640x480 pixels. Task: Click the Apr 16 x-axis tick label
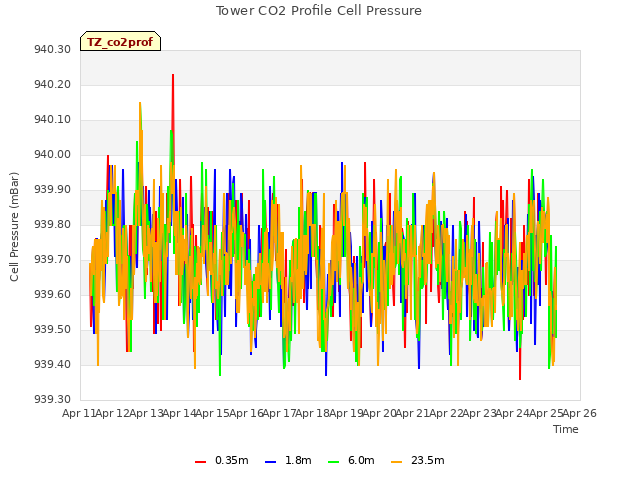246,413
